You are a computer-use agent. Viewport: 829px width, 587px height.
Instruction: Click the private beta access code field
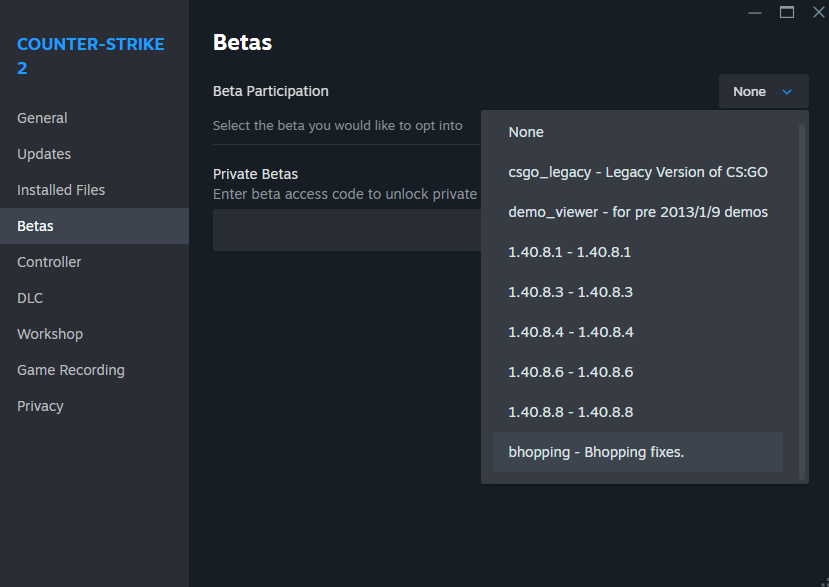[x=347, y=230]
